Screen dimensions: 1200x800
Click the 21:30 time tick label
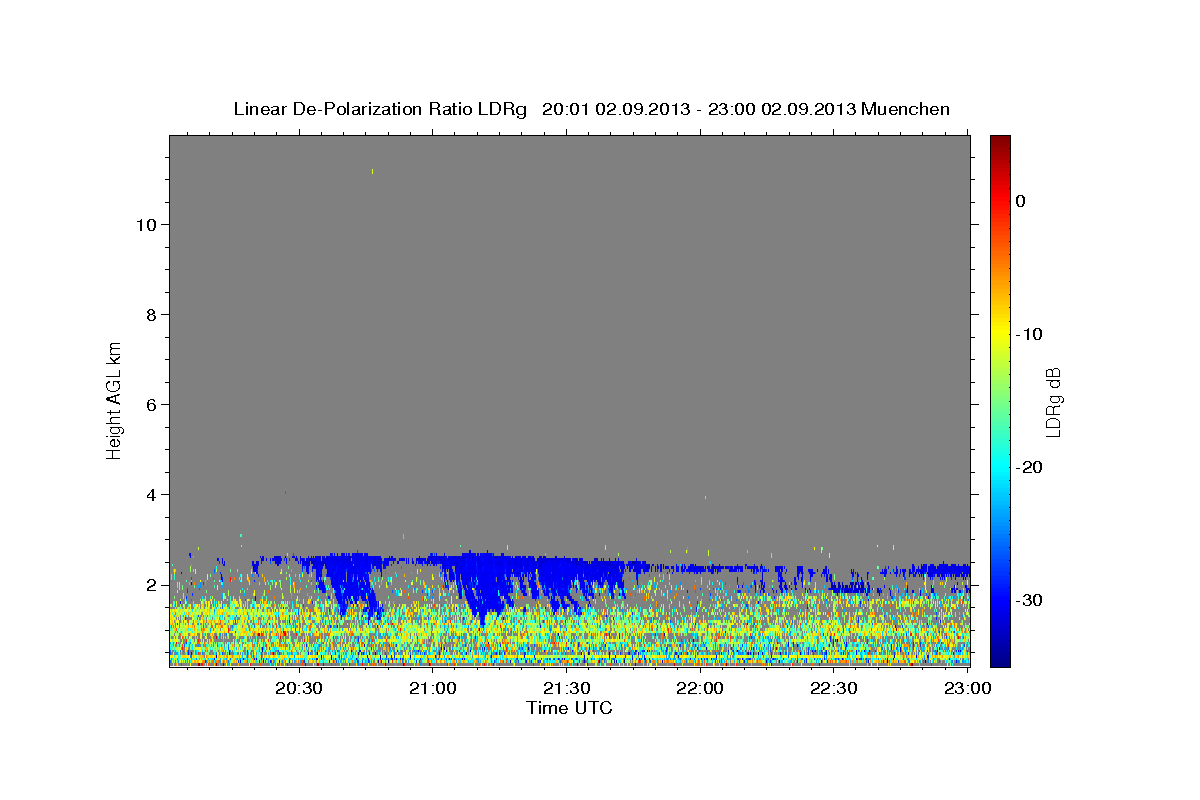point(566,688)
